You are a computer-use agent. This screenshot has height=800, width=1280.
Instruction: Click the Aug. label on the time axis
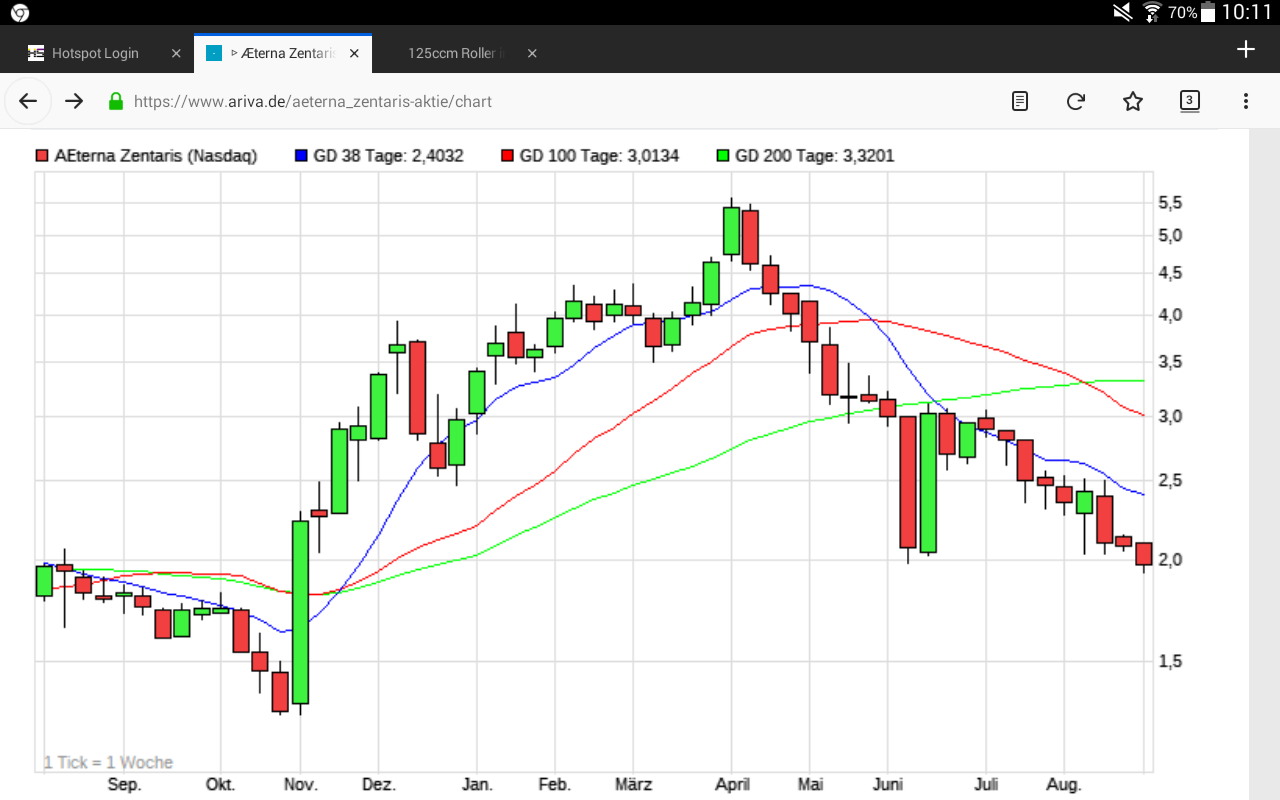[1064, 785]
